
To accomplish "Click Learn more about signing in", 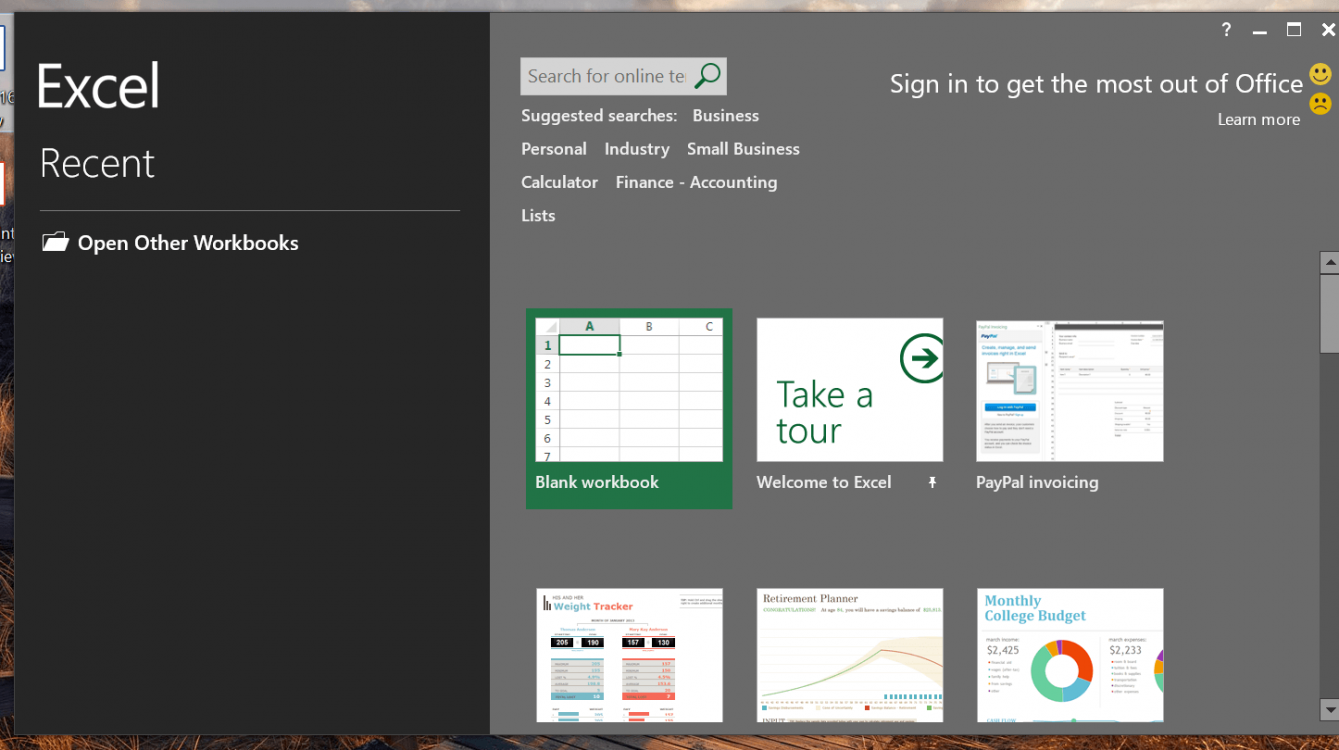I will (1258, 119).
